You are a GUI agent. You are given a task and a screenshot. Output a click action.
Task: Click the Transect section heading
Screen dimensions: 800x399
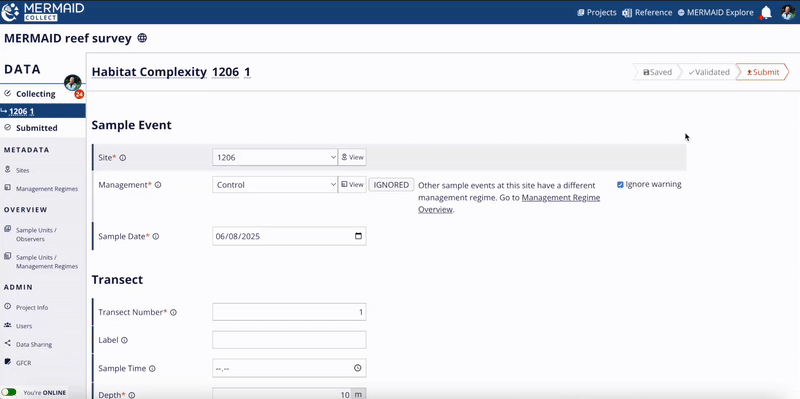coord(117,280)
